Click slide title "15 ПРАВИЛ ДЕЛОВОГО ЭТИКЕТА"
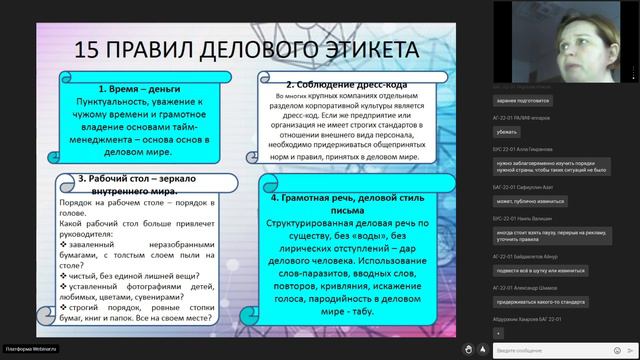Screen dimensions: 640x360 (247, 50)
